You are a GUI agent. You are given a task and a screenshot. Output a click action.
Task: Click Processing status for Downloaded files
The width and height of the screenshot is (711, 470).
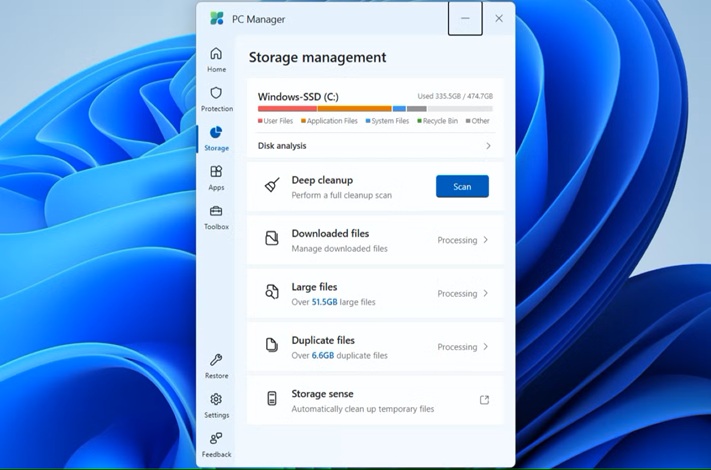coord(457,240)
